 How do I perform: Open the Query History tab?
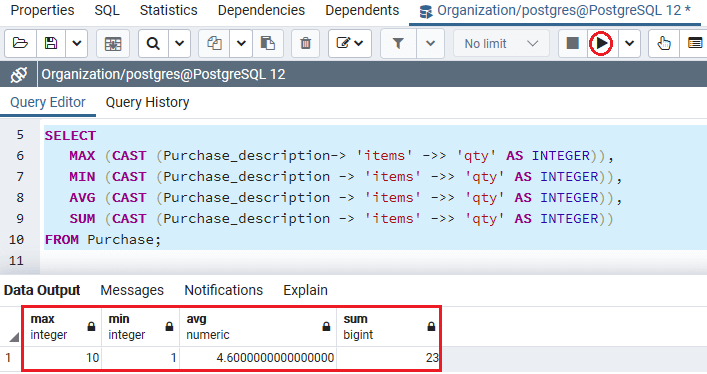[147, 102]
